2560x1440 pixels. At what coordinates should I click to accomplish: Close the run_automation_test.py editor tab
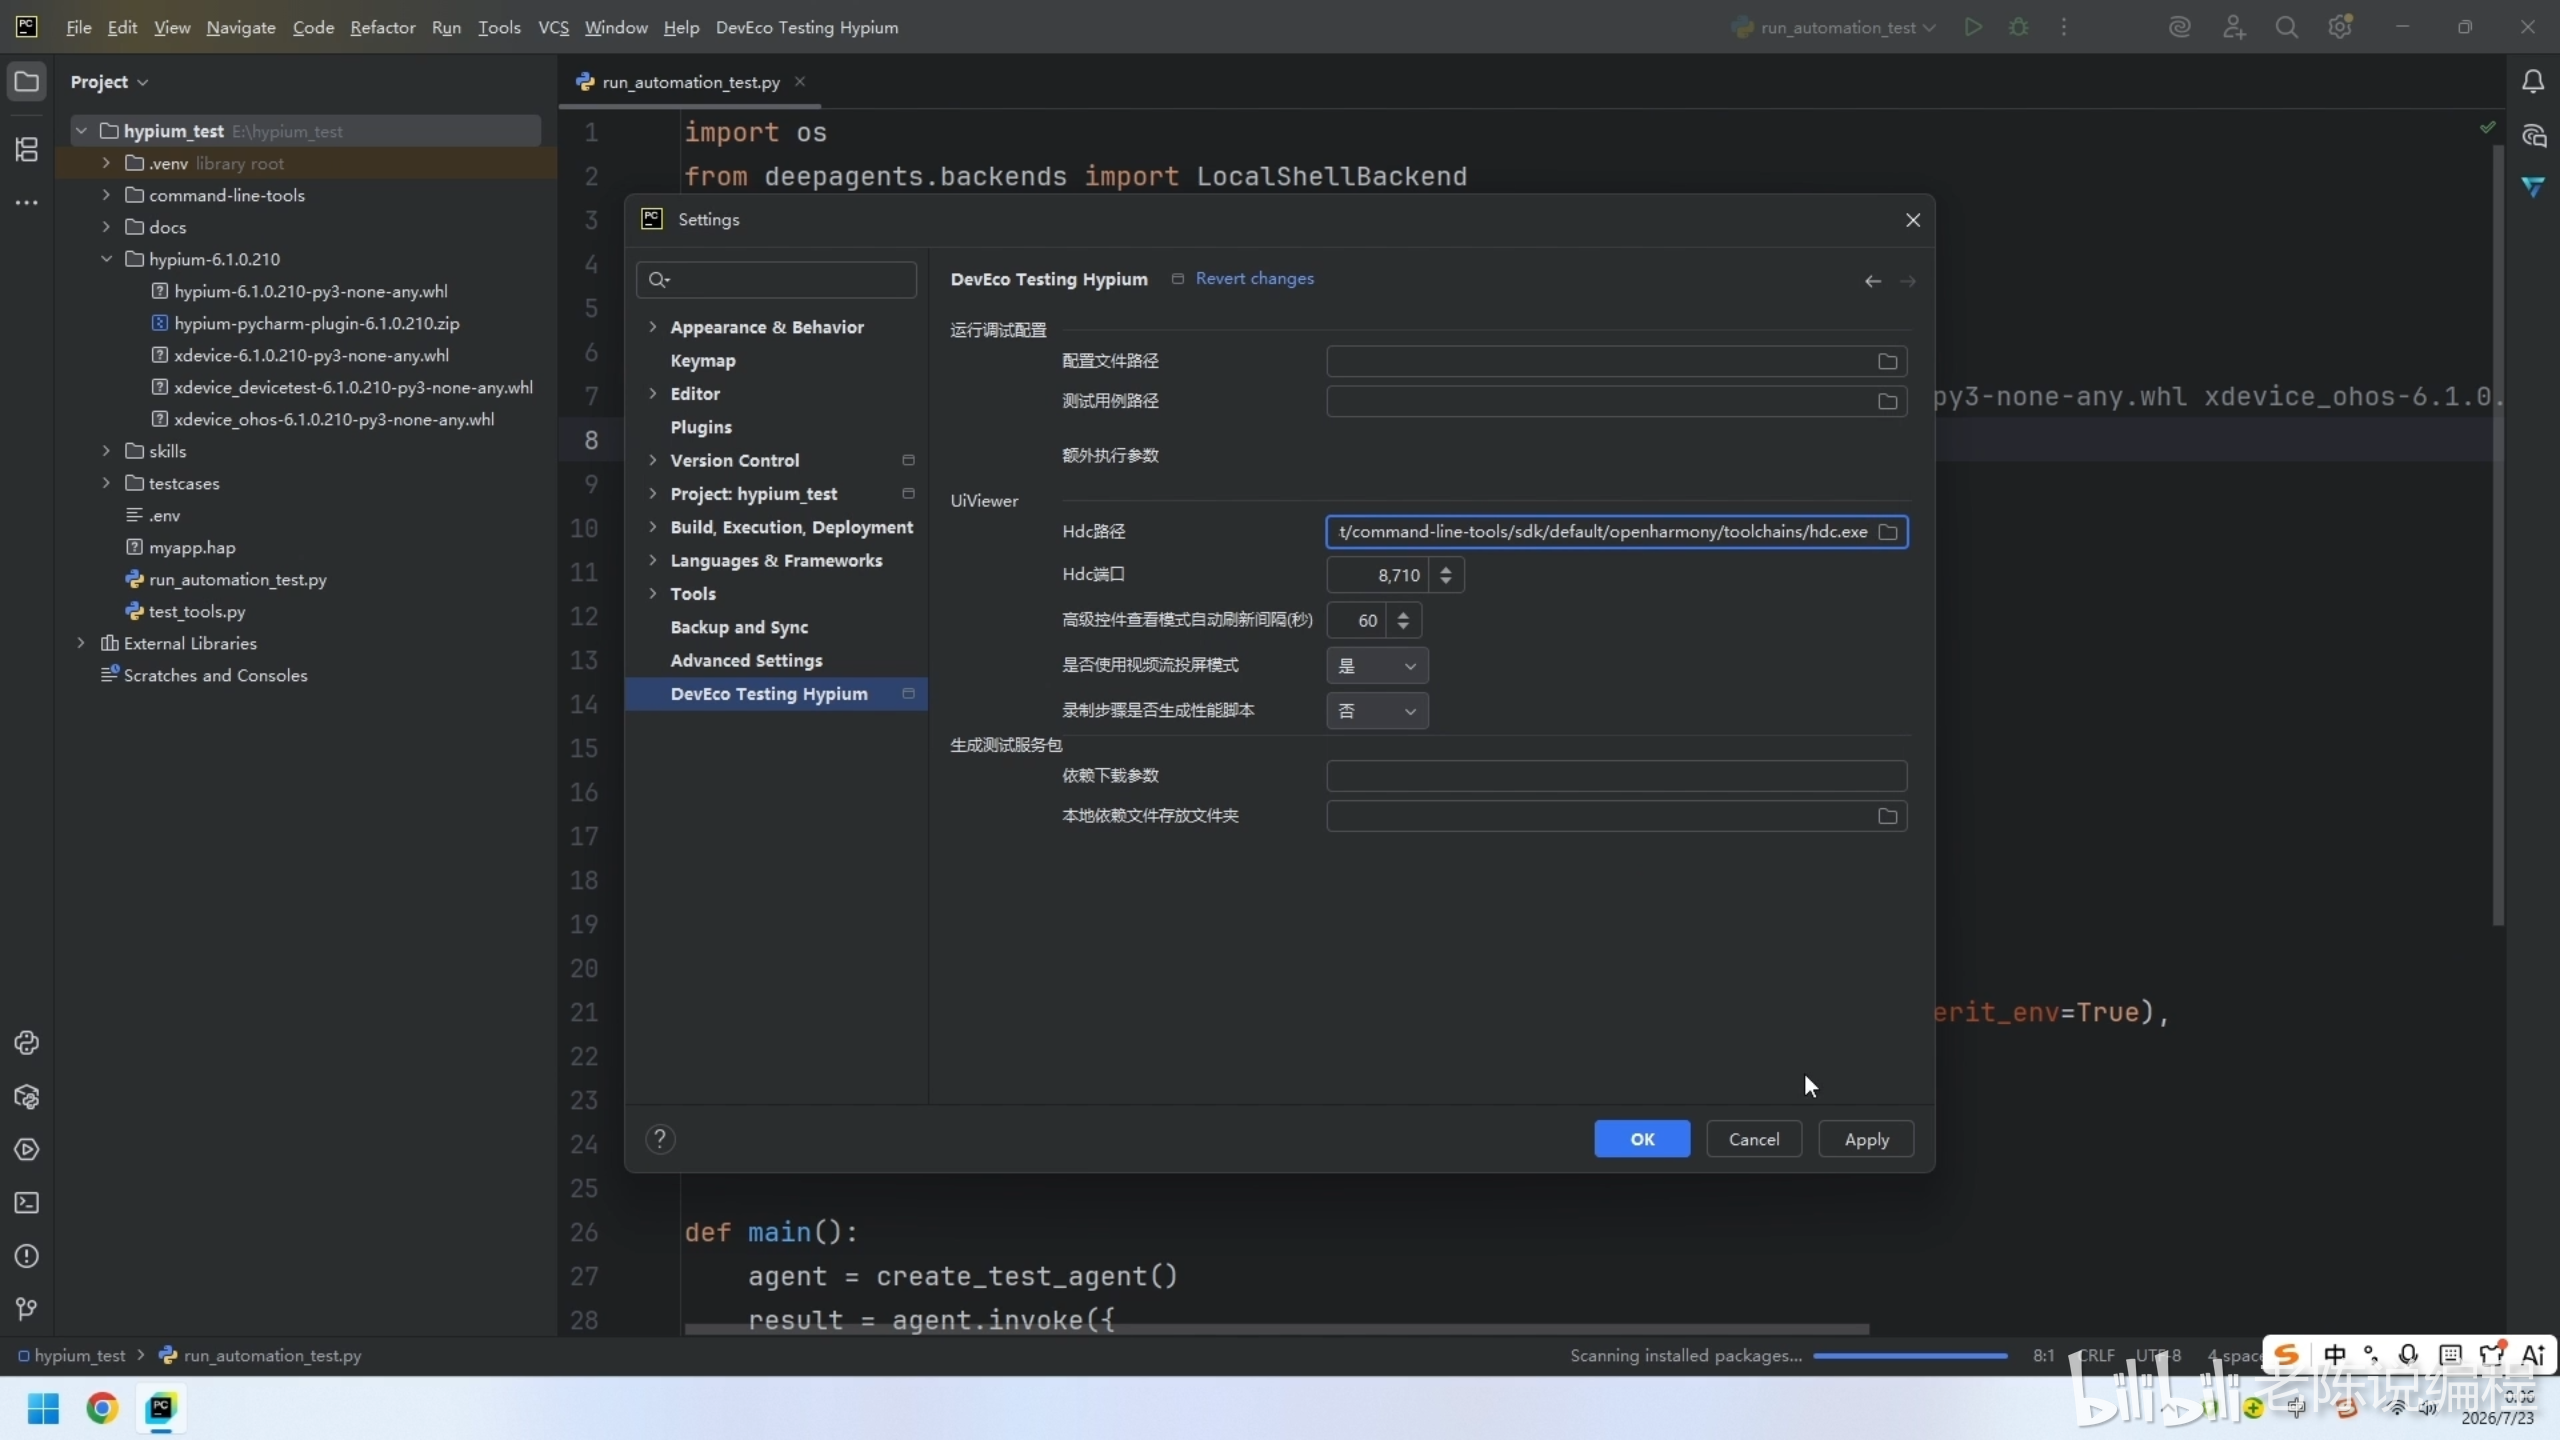800,82
